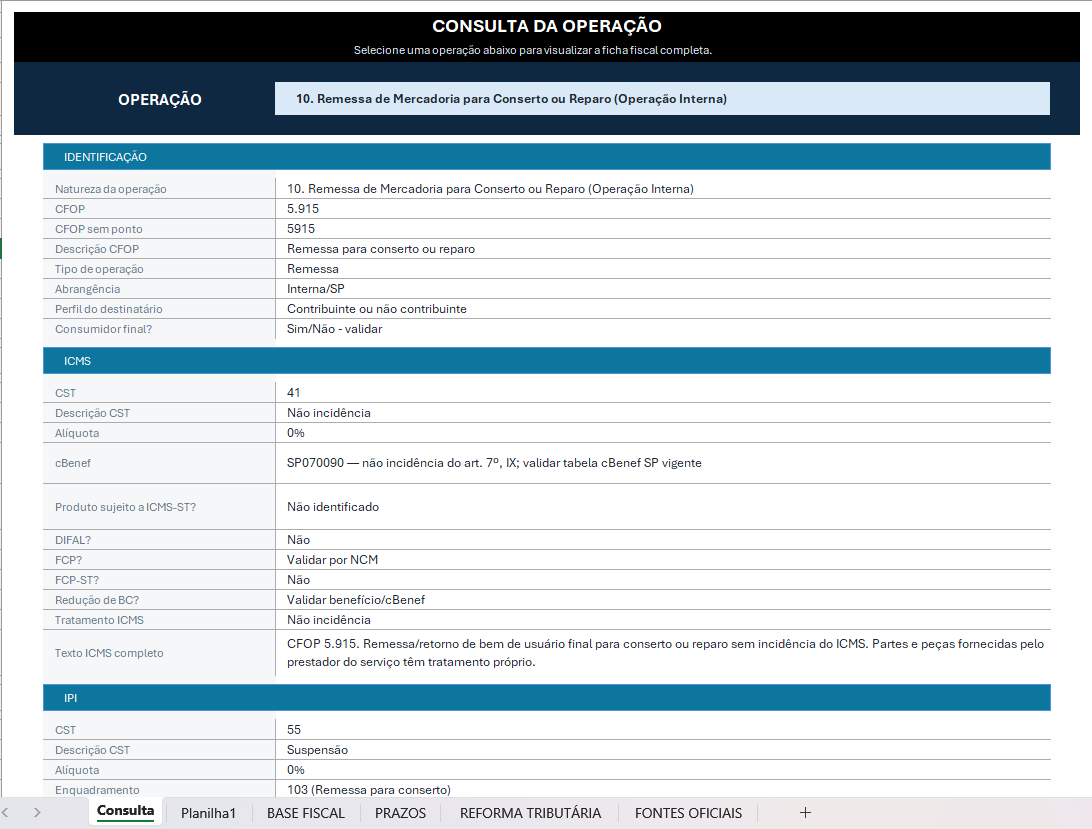
Task: Select the PRAZOS sheet tab
Action: point(400,813)
